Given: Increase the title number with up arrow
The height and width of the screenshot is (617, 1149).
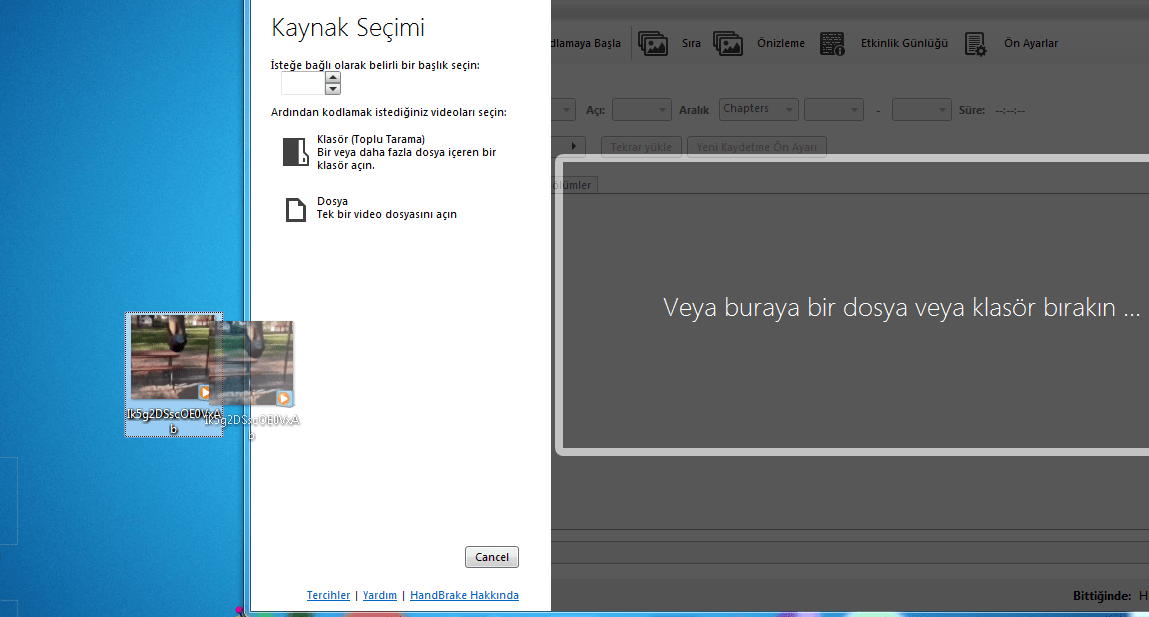Looking at the screenshot, I should coord(333,78).
